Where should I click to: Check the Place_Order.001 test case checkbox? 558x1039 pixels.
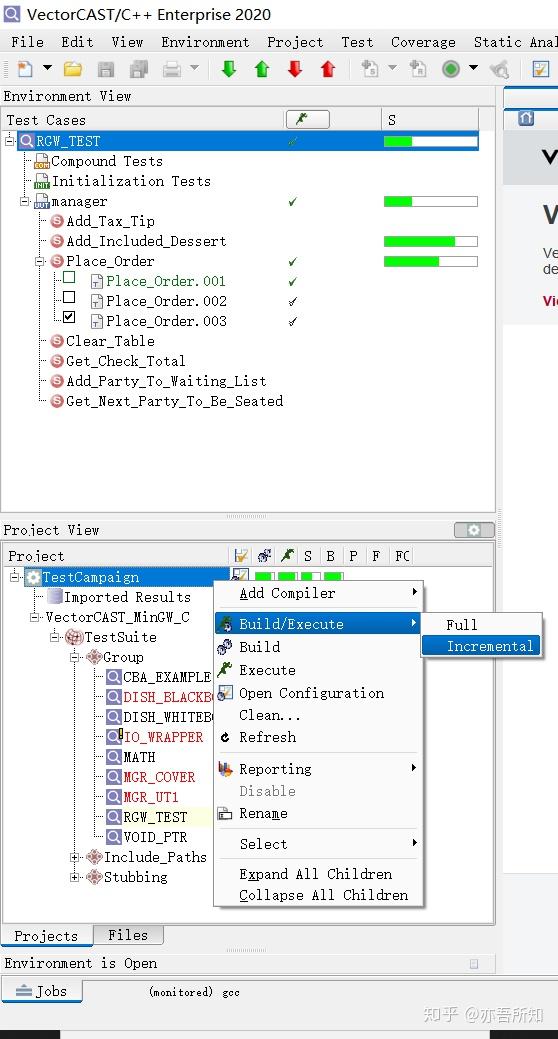click(x=69, y=278)
